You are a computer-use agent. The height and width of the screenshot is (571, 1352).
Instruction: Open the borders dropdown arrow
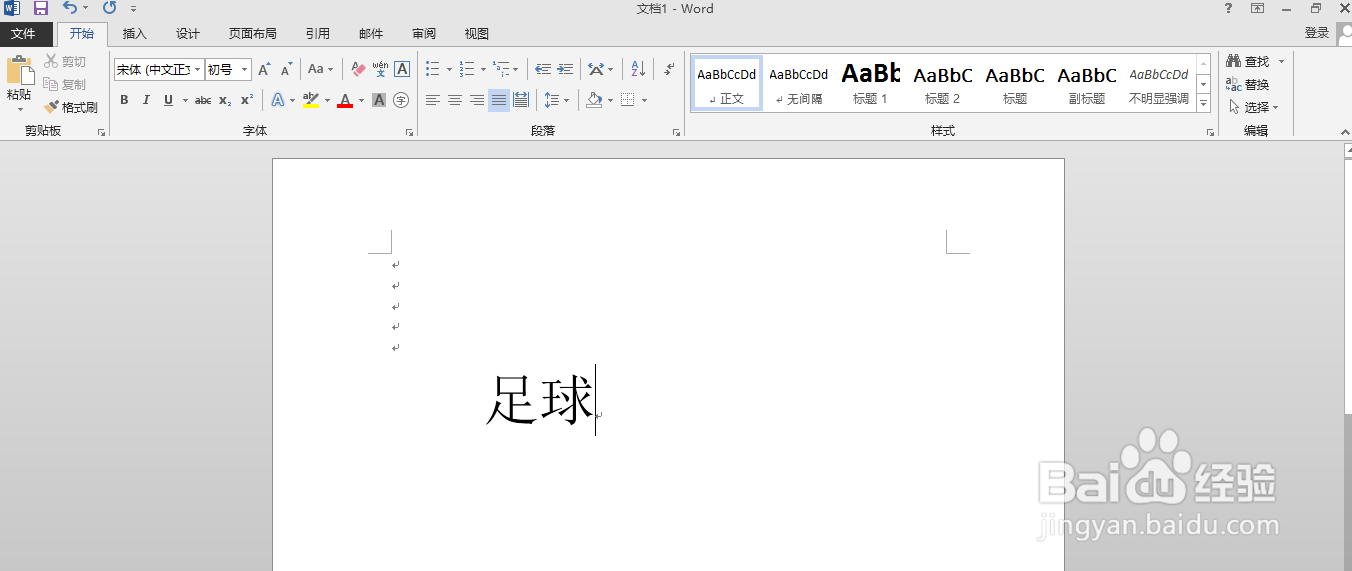(x=644, y=100)
